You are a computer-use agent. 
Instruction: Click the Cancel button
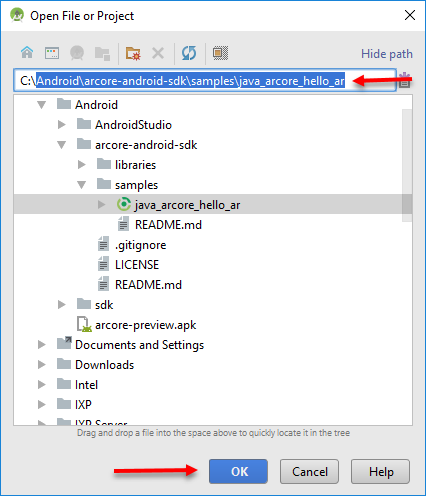(x=309, y=471)
